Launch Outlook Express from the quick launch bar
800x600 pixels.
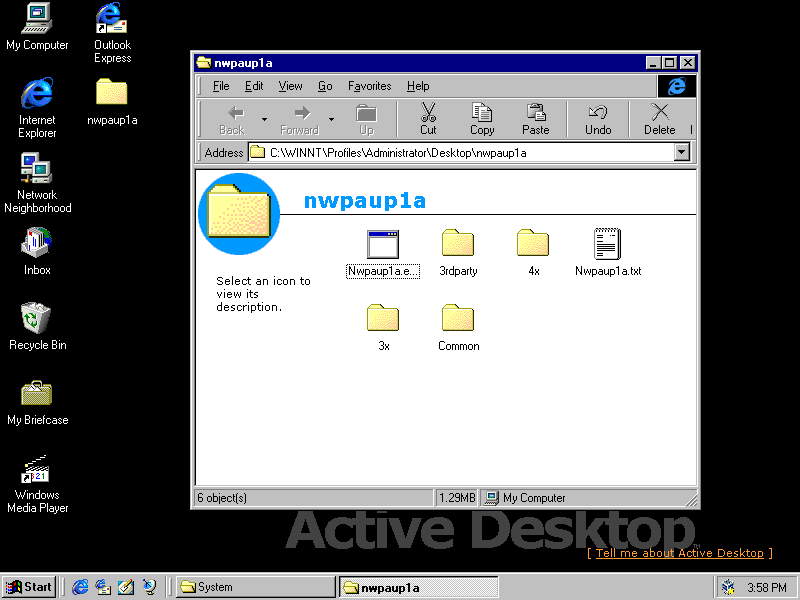point(103,587)
